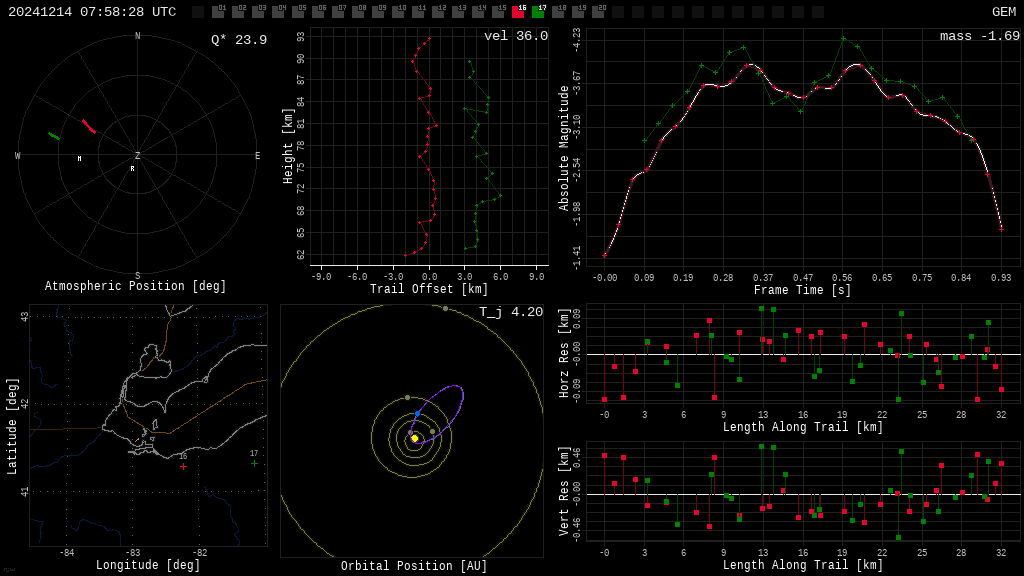Viewport: 1024px width, 576px height.
Task: Click the Trail Offset [km] axis label
Action: click(x=428, y=289)
